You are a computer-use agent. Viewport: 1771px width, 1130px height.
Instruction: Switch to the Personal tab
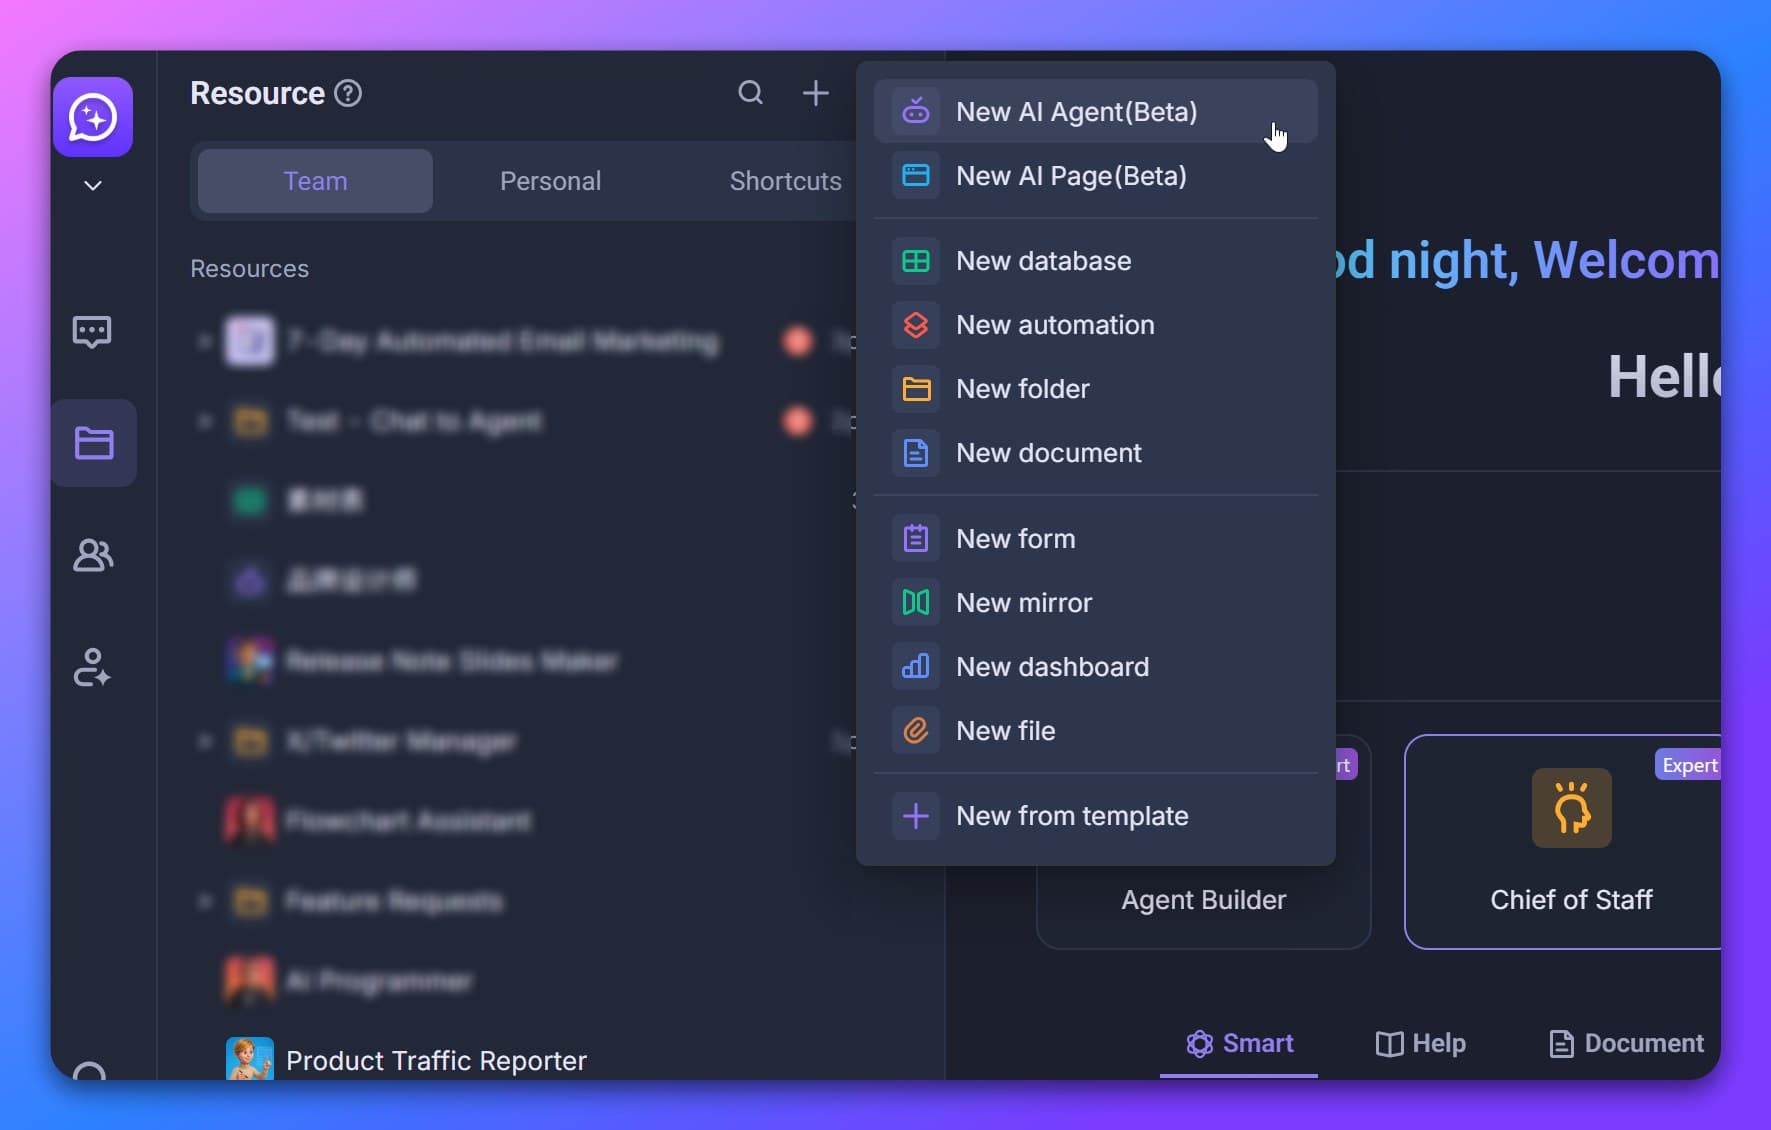point(550,181)
